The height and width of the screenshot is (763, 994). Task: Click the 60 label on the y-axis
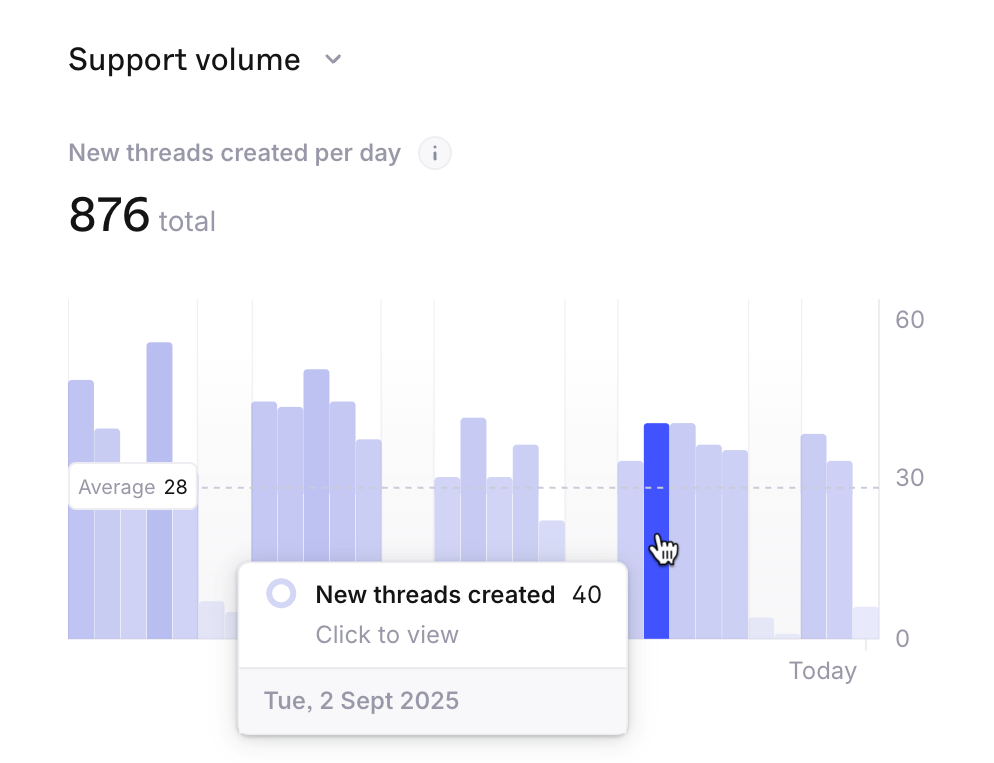tap(909, 320)
